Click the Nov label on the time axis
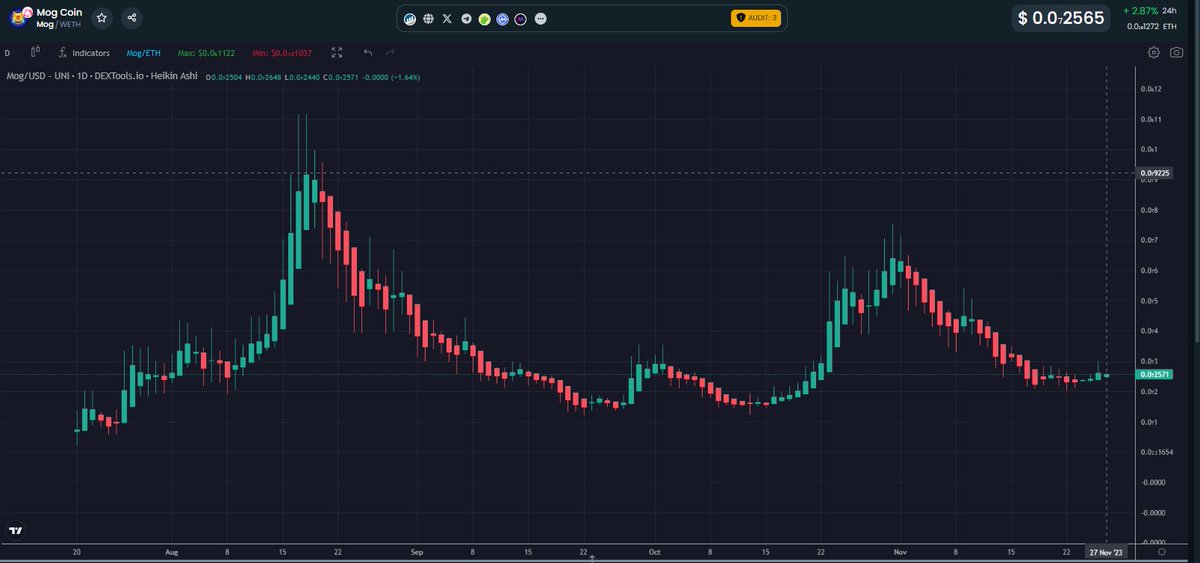Image resolution: width=1200 pixels, height=563 pixels. [x=900, y=552]
